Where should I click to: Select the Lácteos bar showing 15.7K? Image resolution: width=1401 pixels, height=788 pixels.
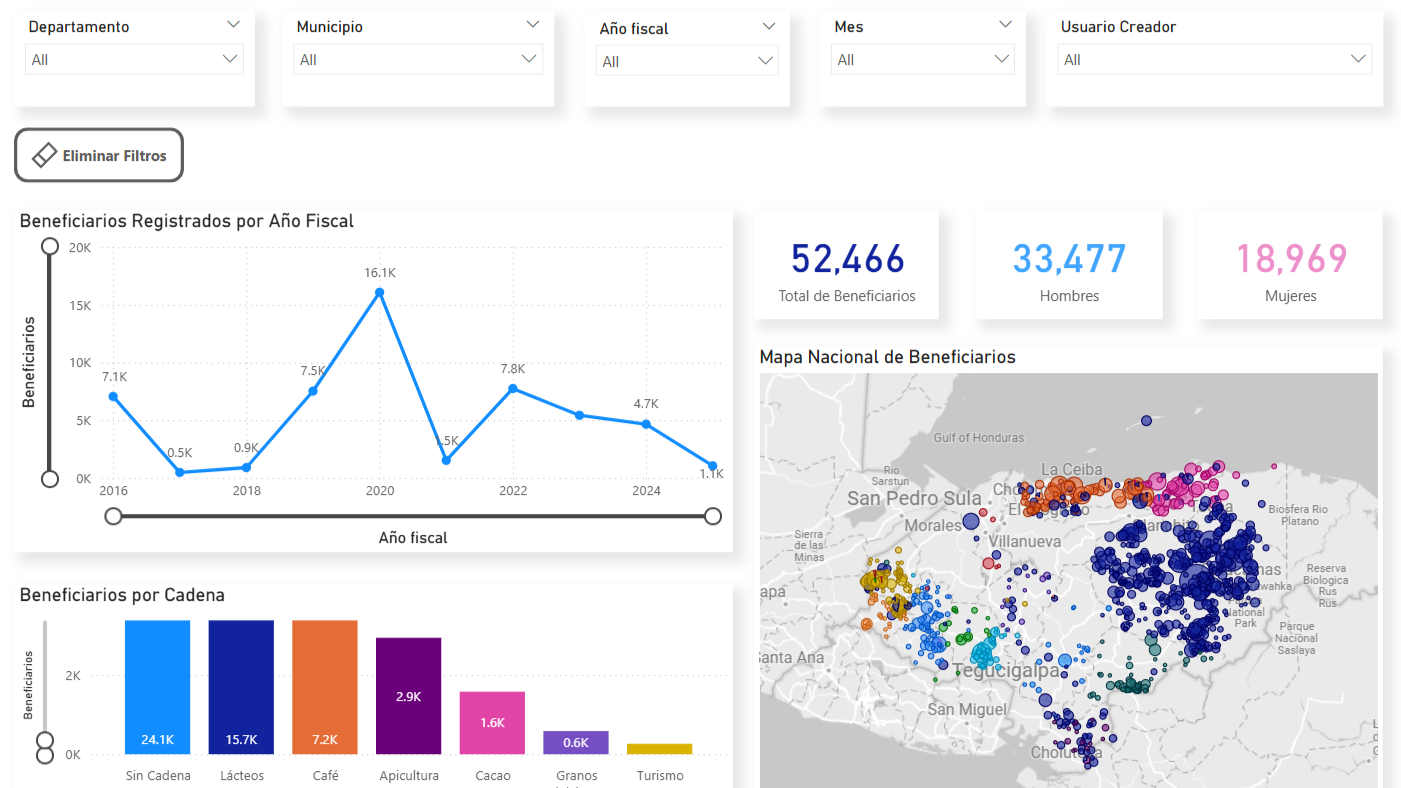[x=241, y=687]
